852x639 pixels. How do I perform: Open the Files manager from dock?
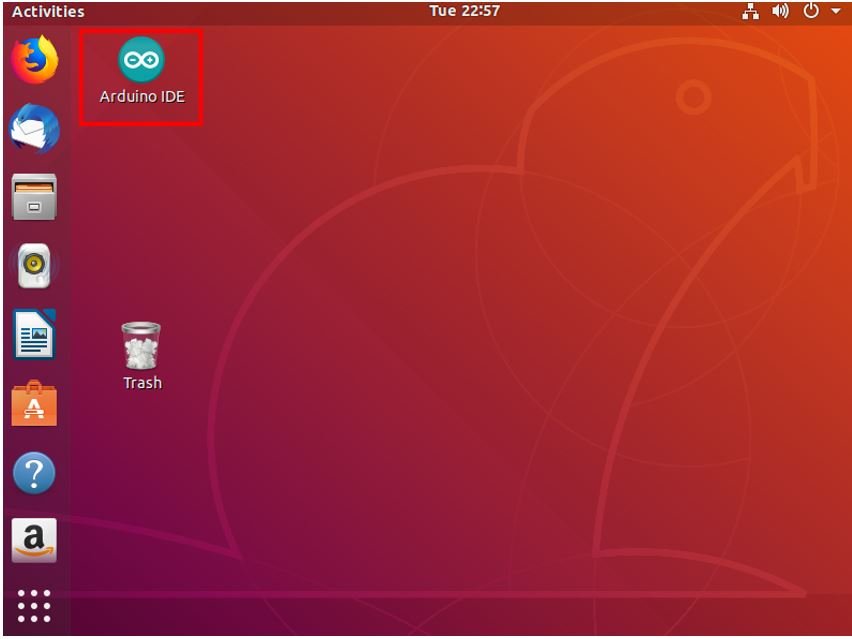pyautogui.click(x=34, y=197)
